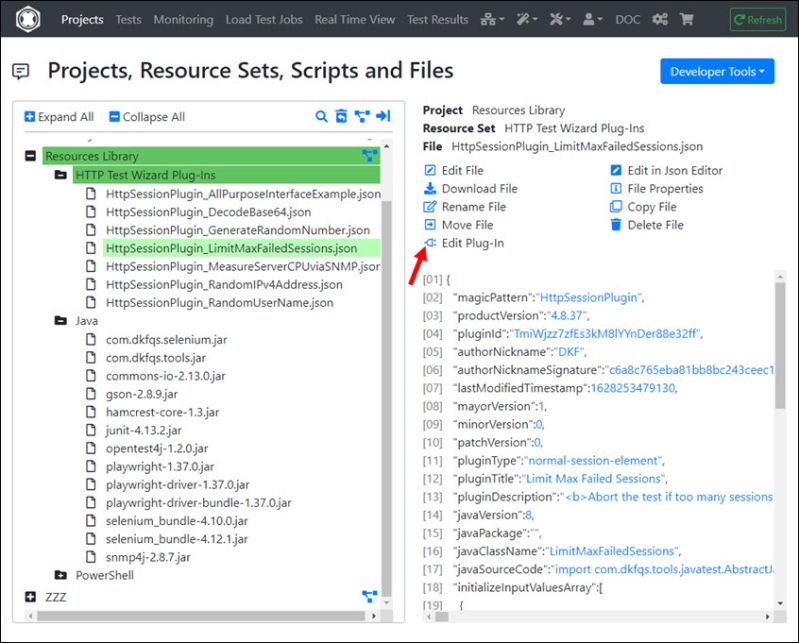Click Expand All in the tree

[x=59, y=117]
